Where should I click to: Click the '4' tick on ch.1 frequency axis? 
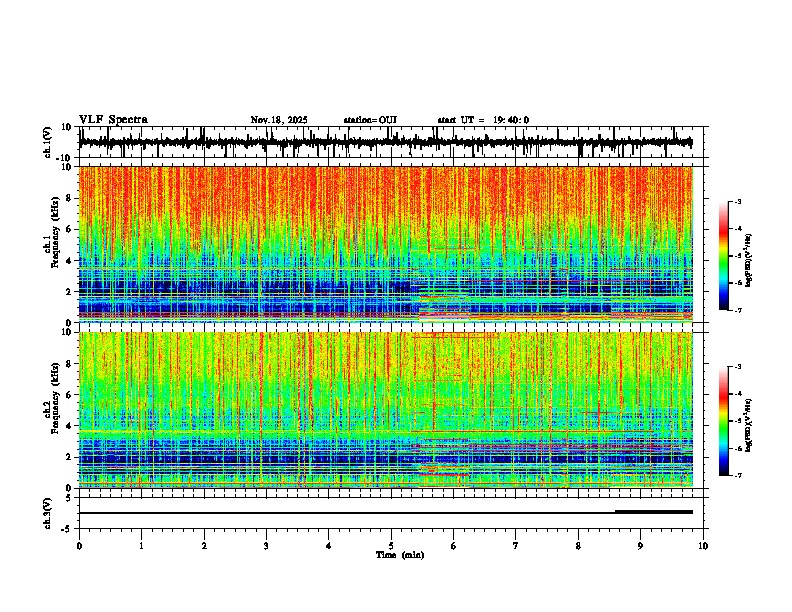click(69, 261)
